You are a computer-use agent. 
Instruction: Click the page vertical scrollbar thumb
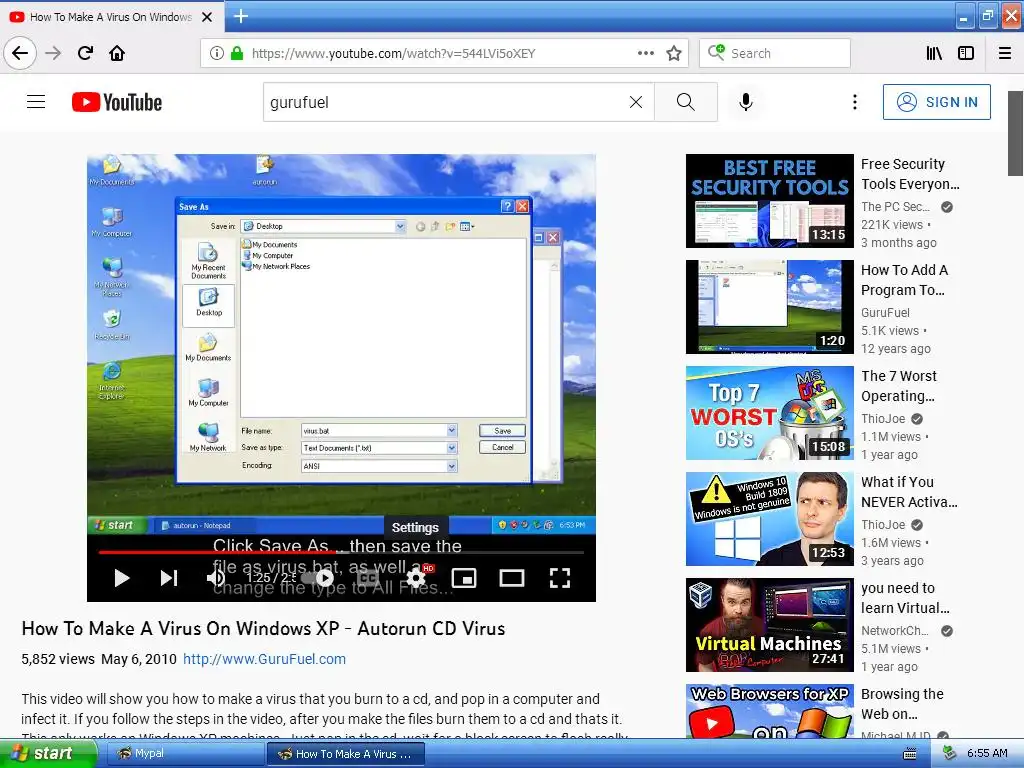(1015, 133)
